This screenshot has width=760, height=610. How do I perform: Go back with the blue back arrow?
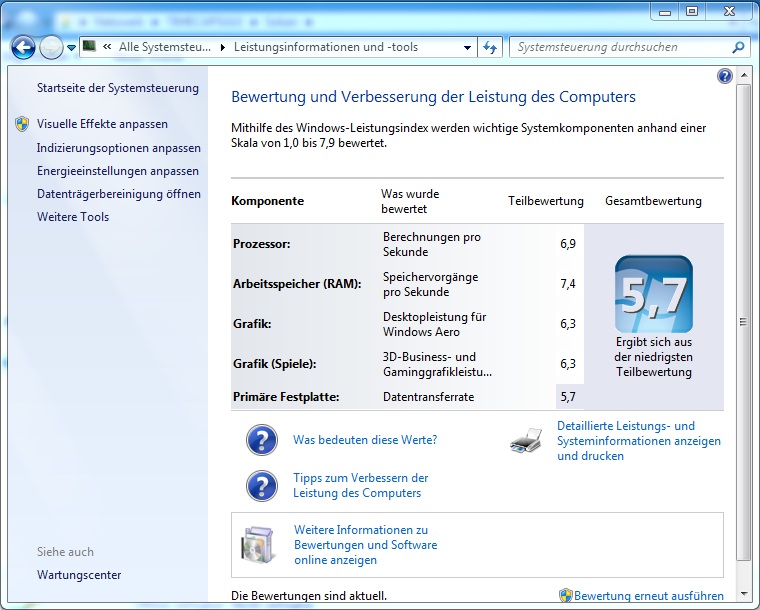23,47
